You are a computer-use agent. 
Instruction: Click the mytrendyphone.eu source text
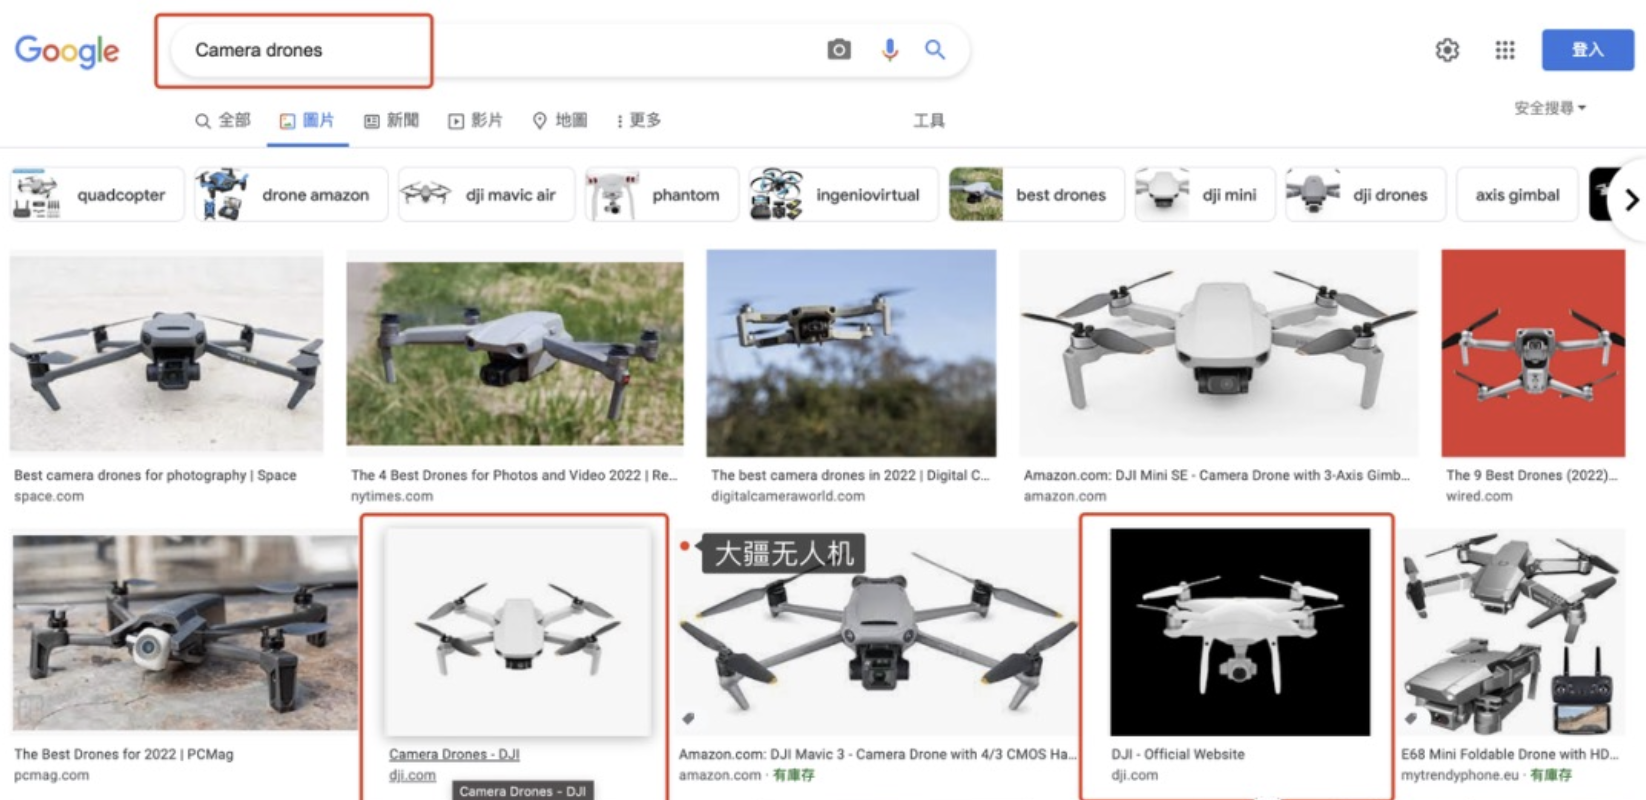pyautogui.click(x=1460, y=775)
